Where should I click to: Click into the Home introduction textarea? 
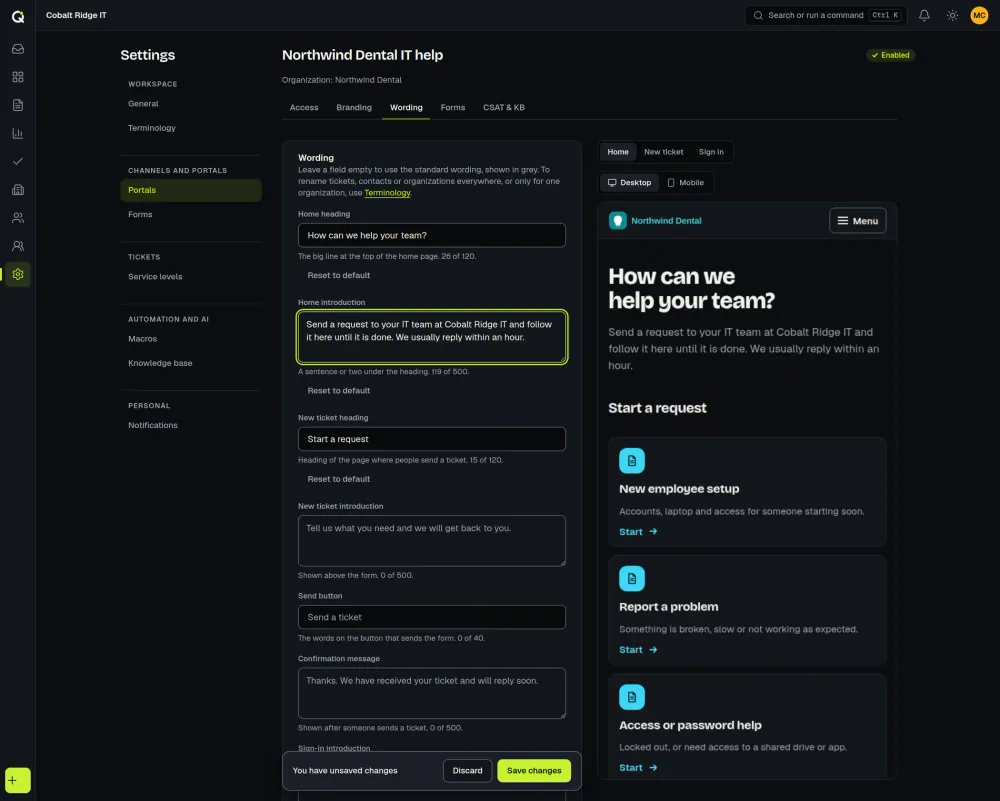point(432,337)
